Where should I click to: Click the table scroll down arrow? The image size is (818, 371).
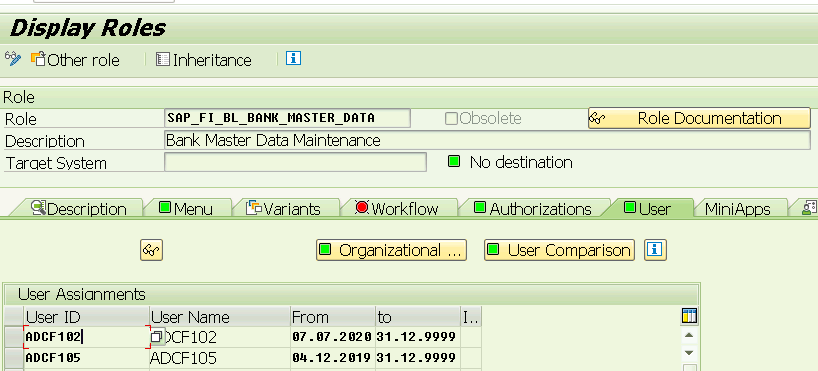click(689, 353)
